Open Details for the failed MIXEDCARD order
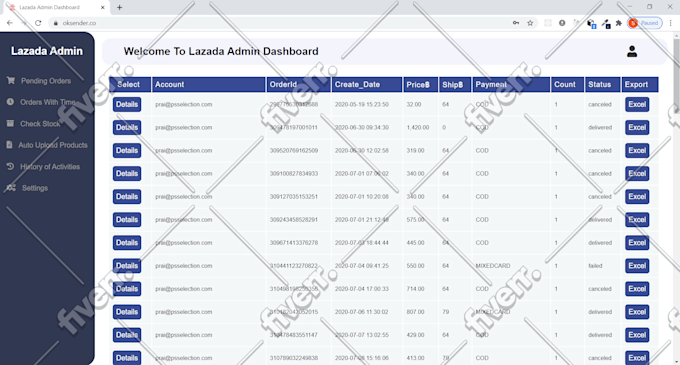 (x=127, y=266)
